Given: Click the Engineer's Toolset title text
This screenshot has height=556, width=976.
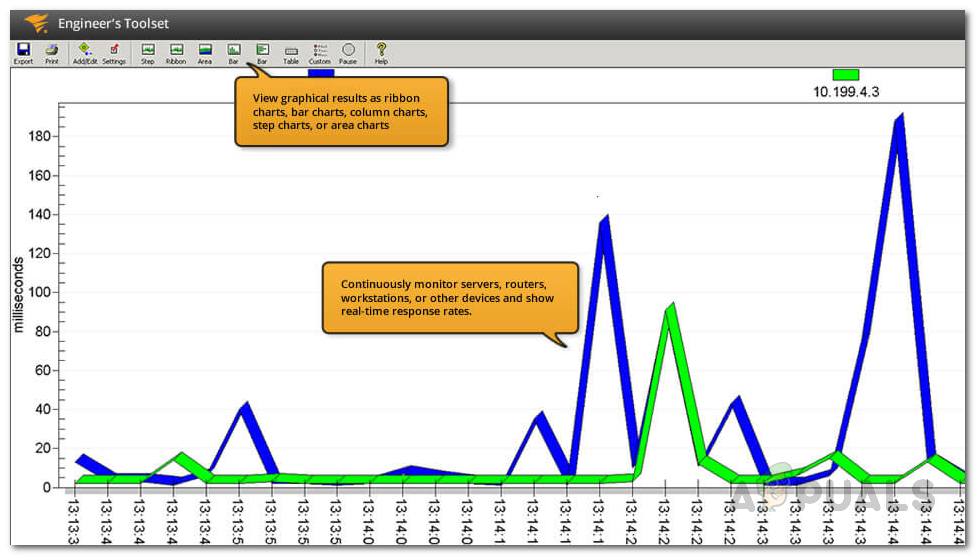Looking at the screenshot, I should click(x=113, y=24).
